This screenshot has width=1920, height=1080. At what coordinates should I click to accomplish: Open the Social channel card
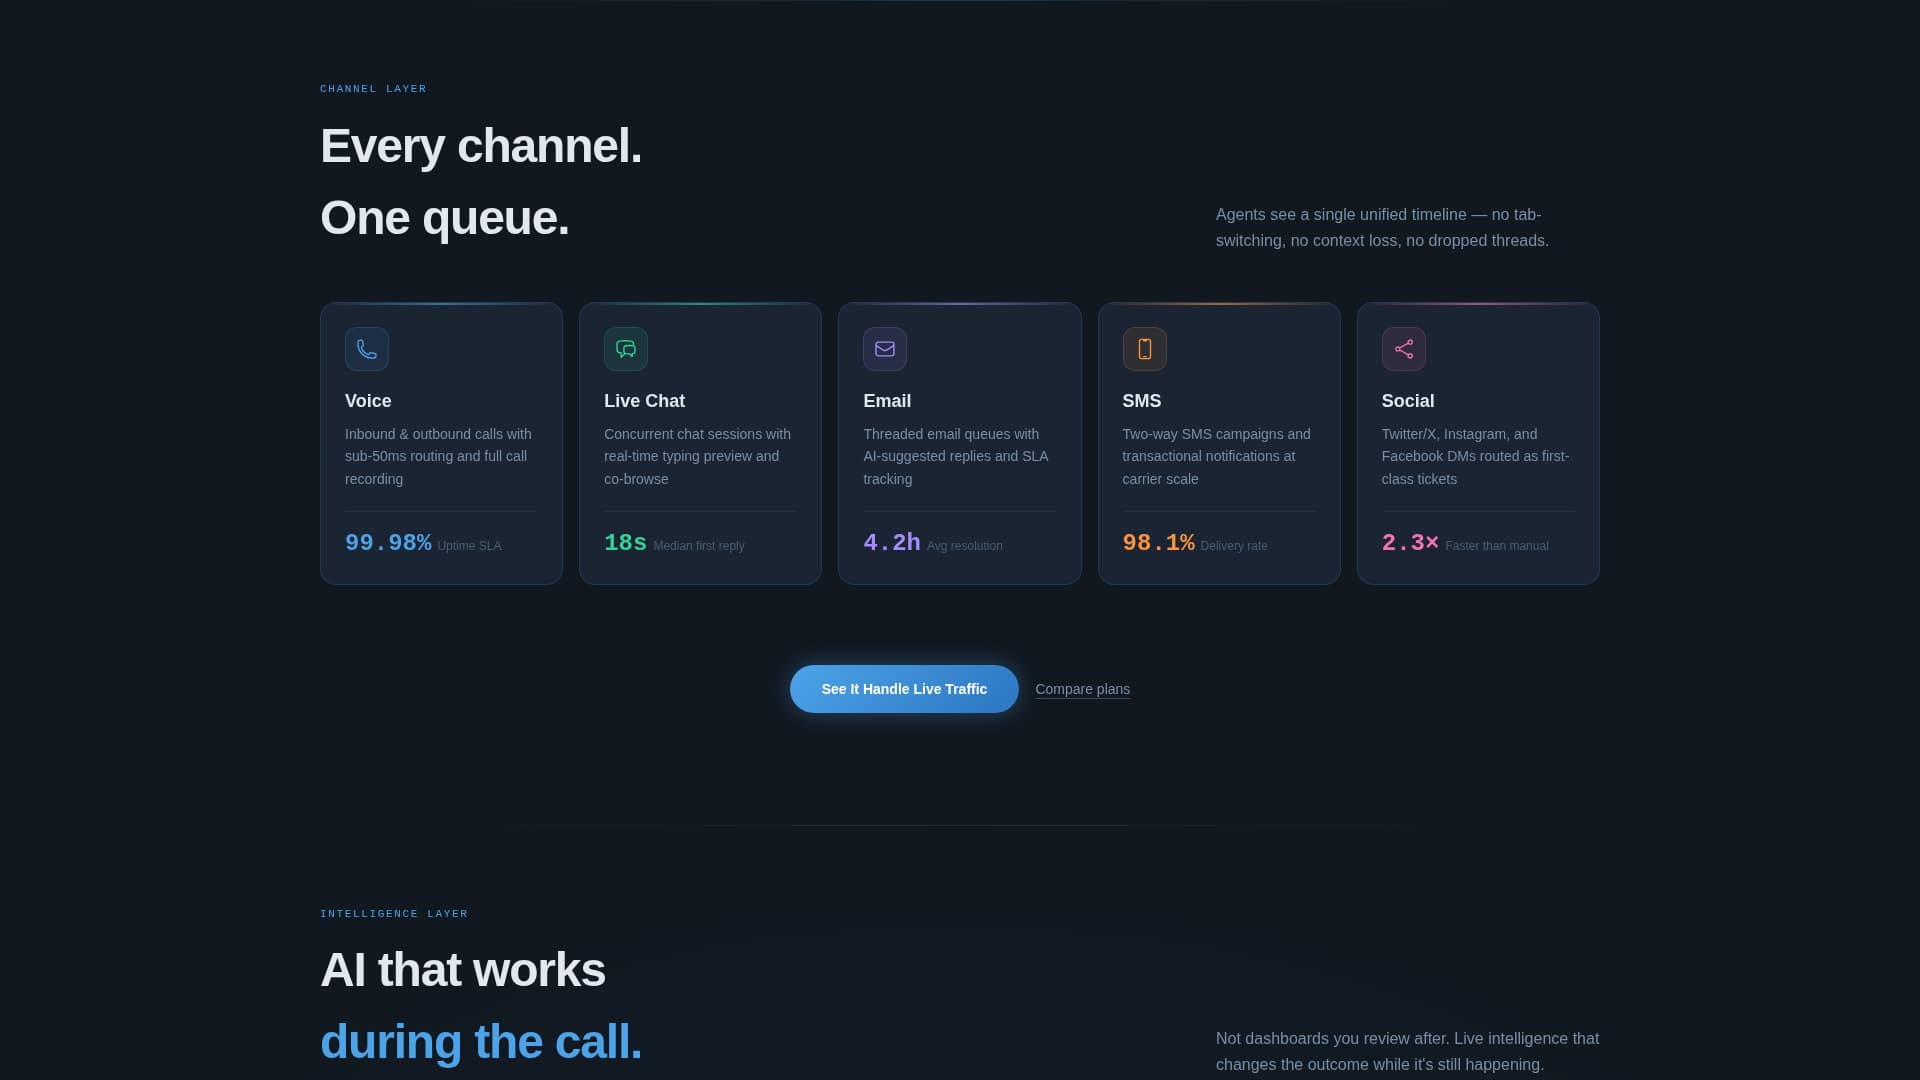1477,443
